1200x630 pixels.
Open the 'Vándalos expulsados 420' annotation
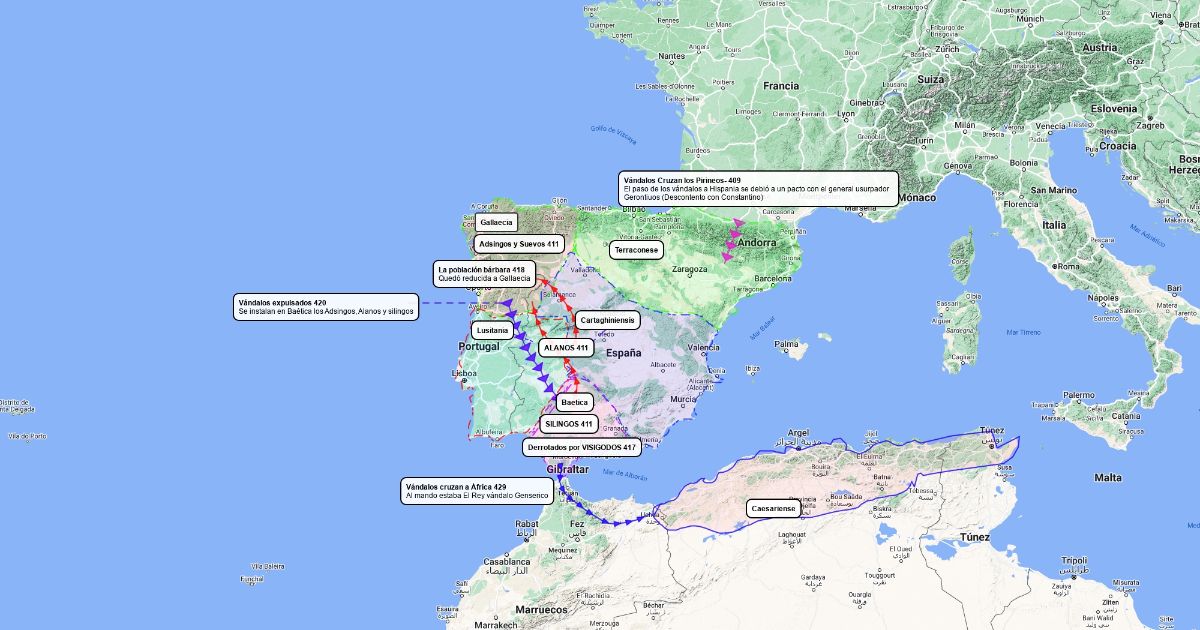[327, 308]
